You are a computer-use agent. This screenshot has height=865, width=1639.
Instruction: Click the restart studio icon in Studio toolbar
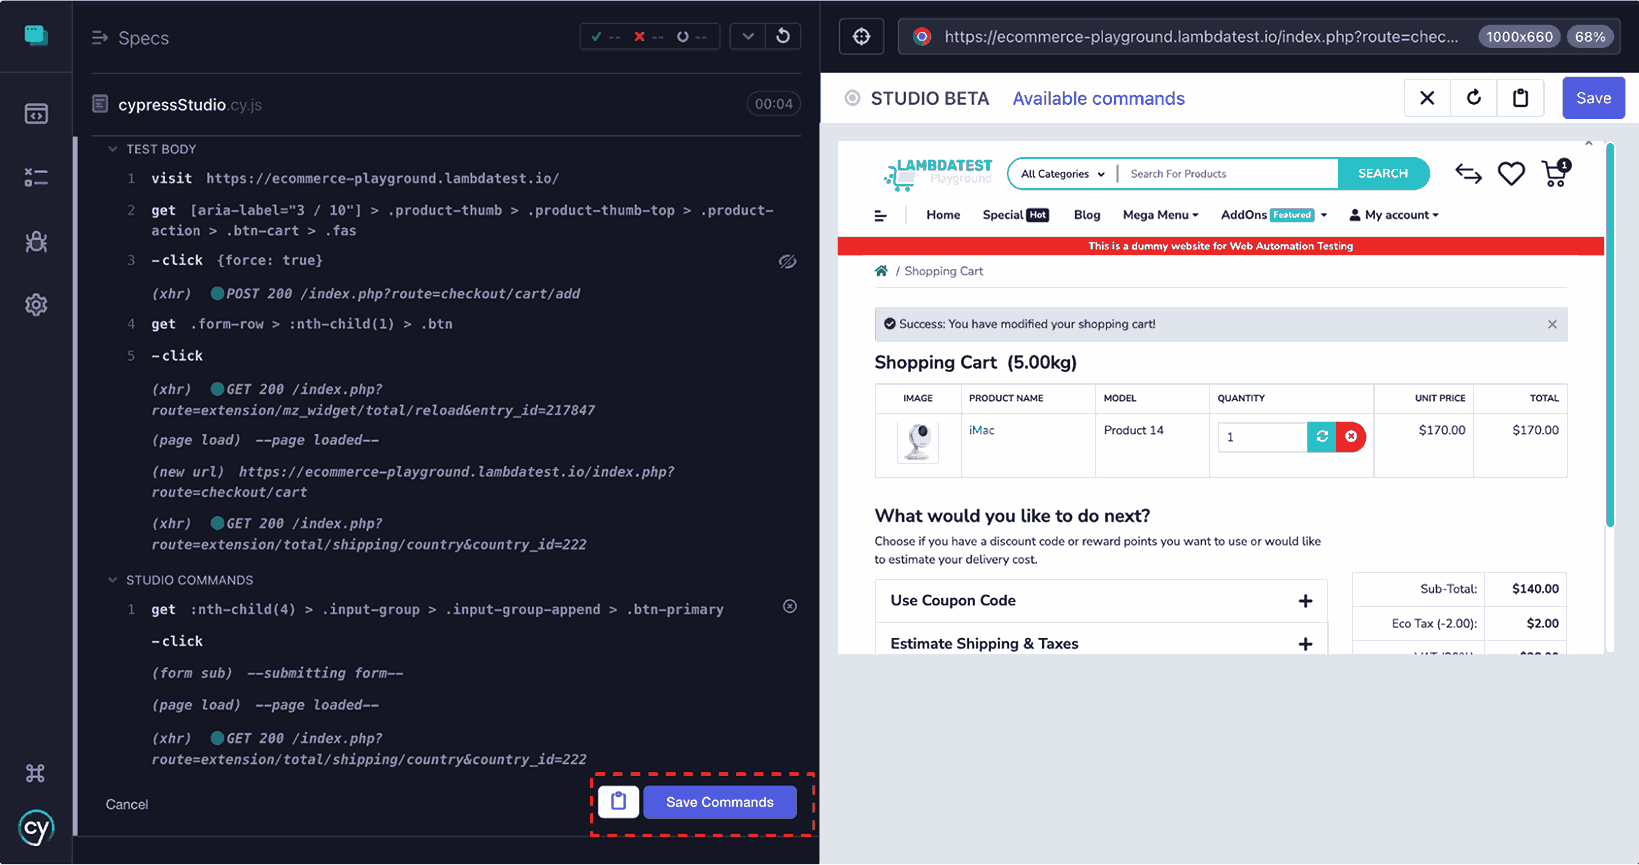1473,98
